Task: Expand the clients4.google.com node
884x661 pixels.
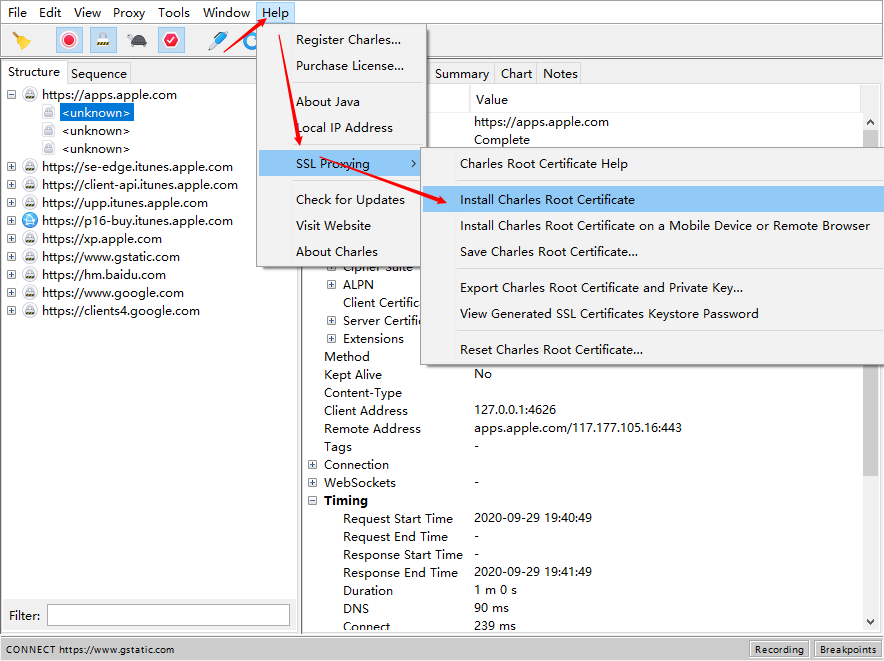Action: click(x=11, y=311)
